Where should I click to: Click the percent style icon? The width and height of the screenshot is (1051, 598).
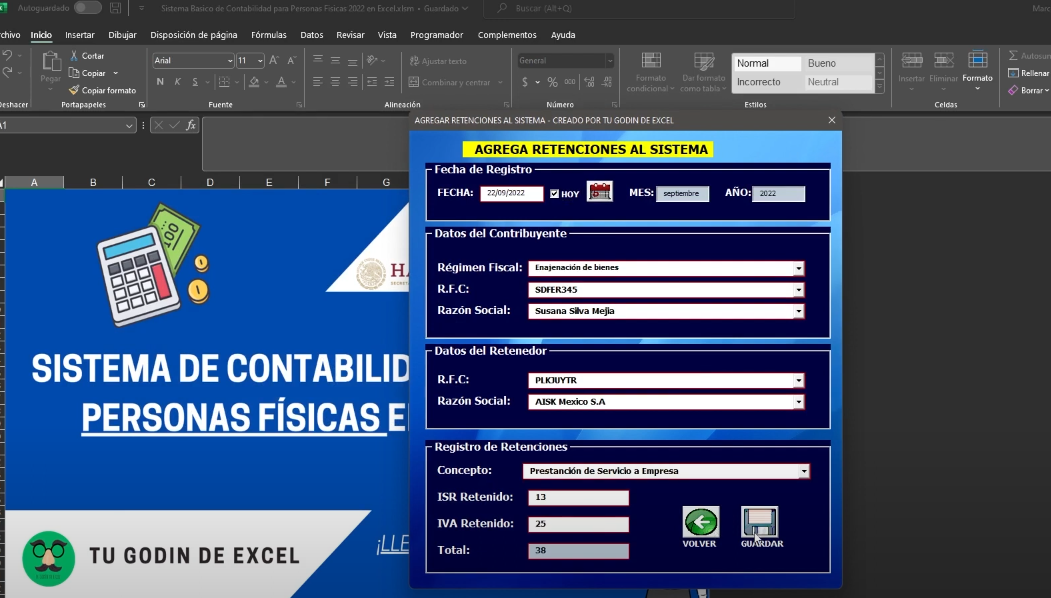[552, 82]
